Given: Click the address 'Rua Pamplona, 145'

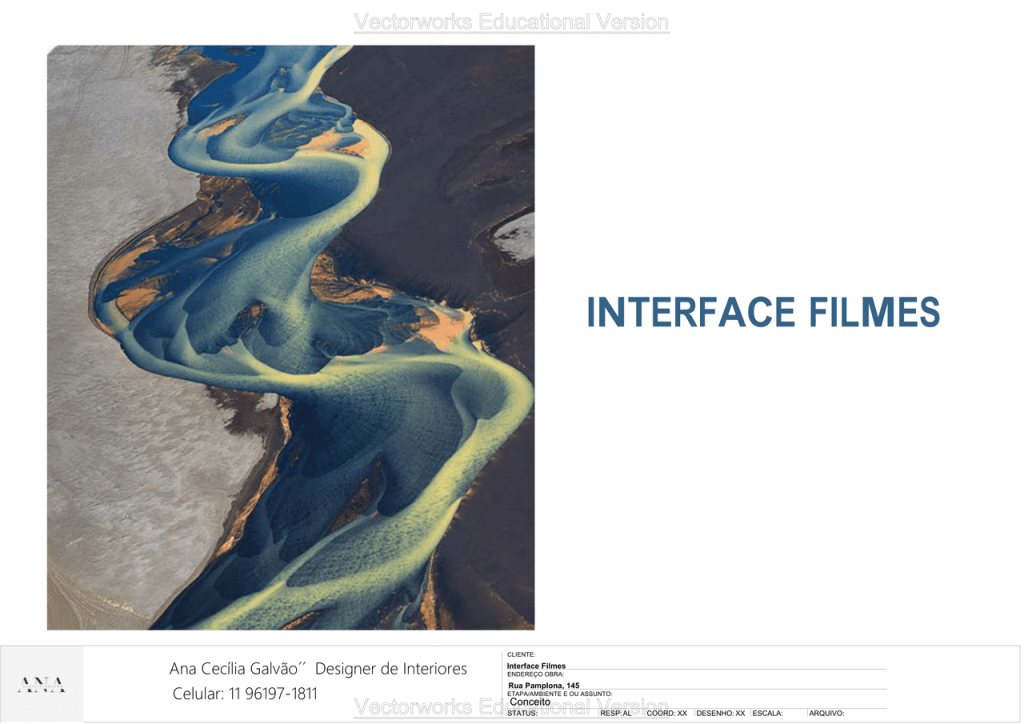Looking at the screenshot, I should click(x=544, y=685).
